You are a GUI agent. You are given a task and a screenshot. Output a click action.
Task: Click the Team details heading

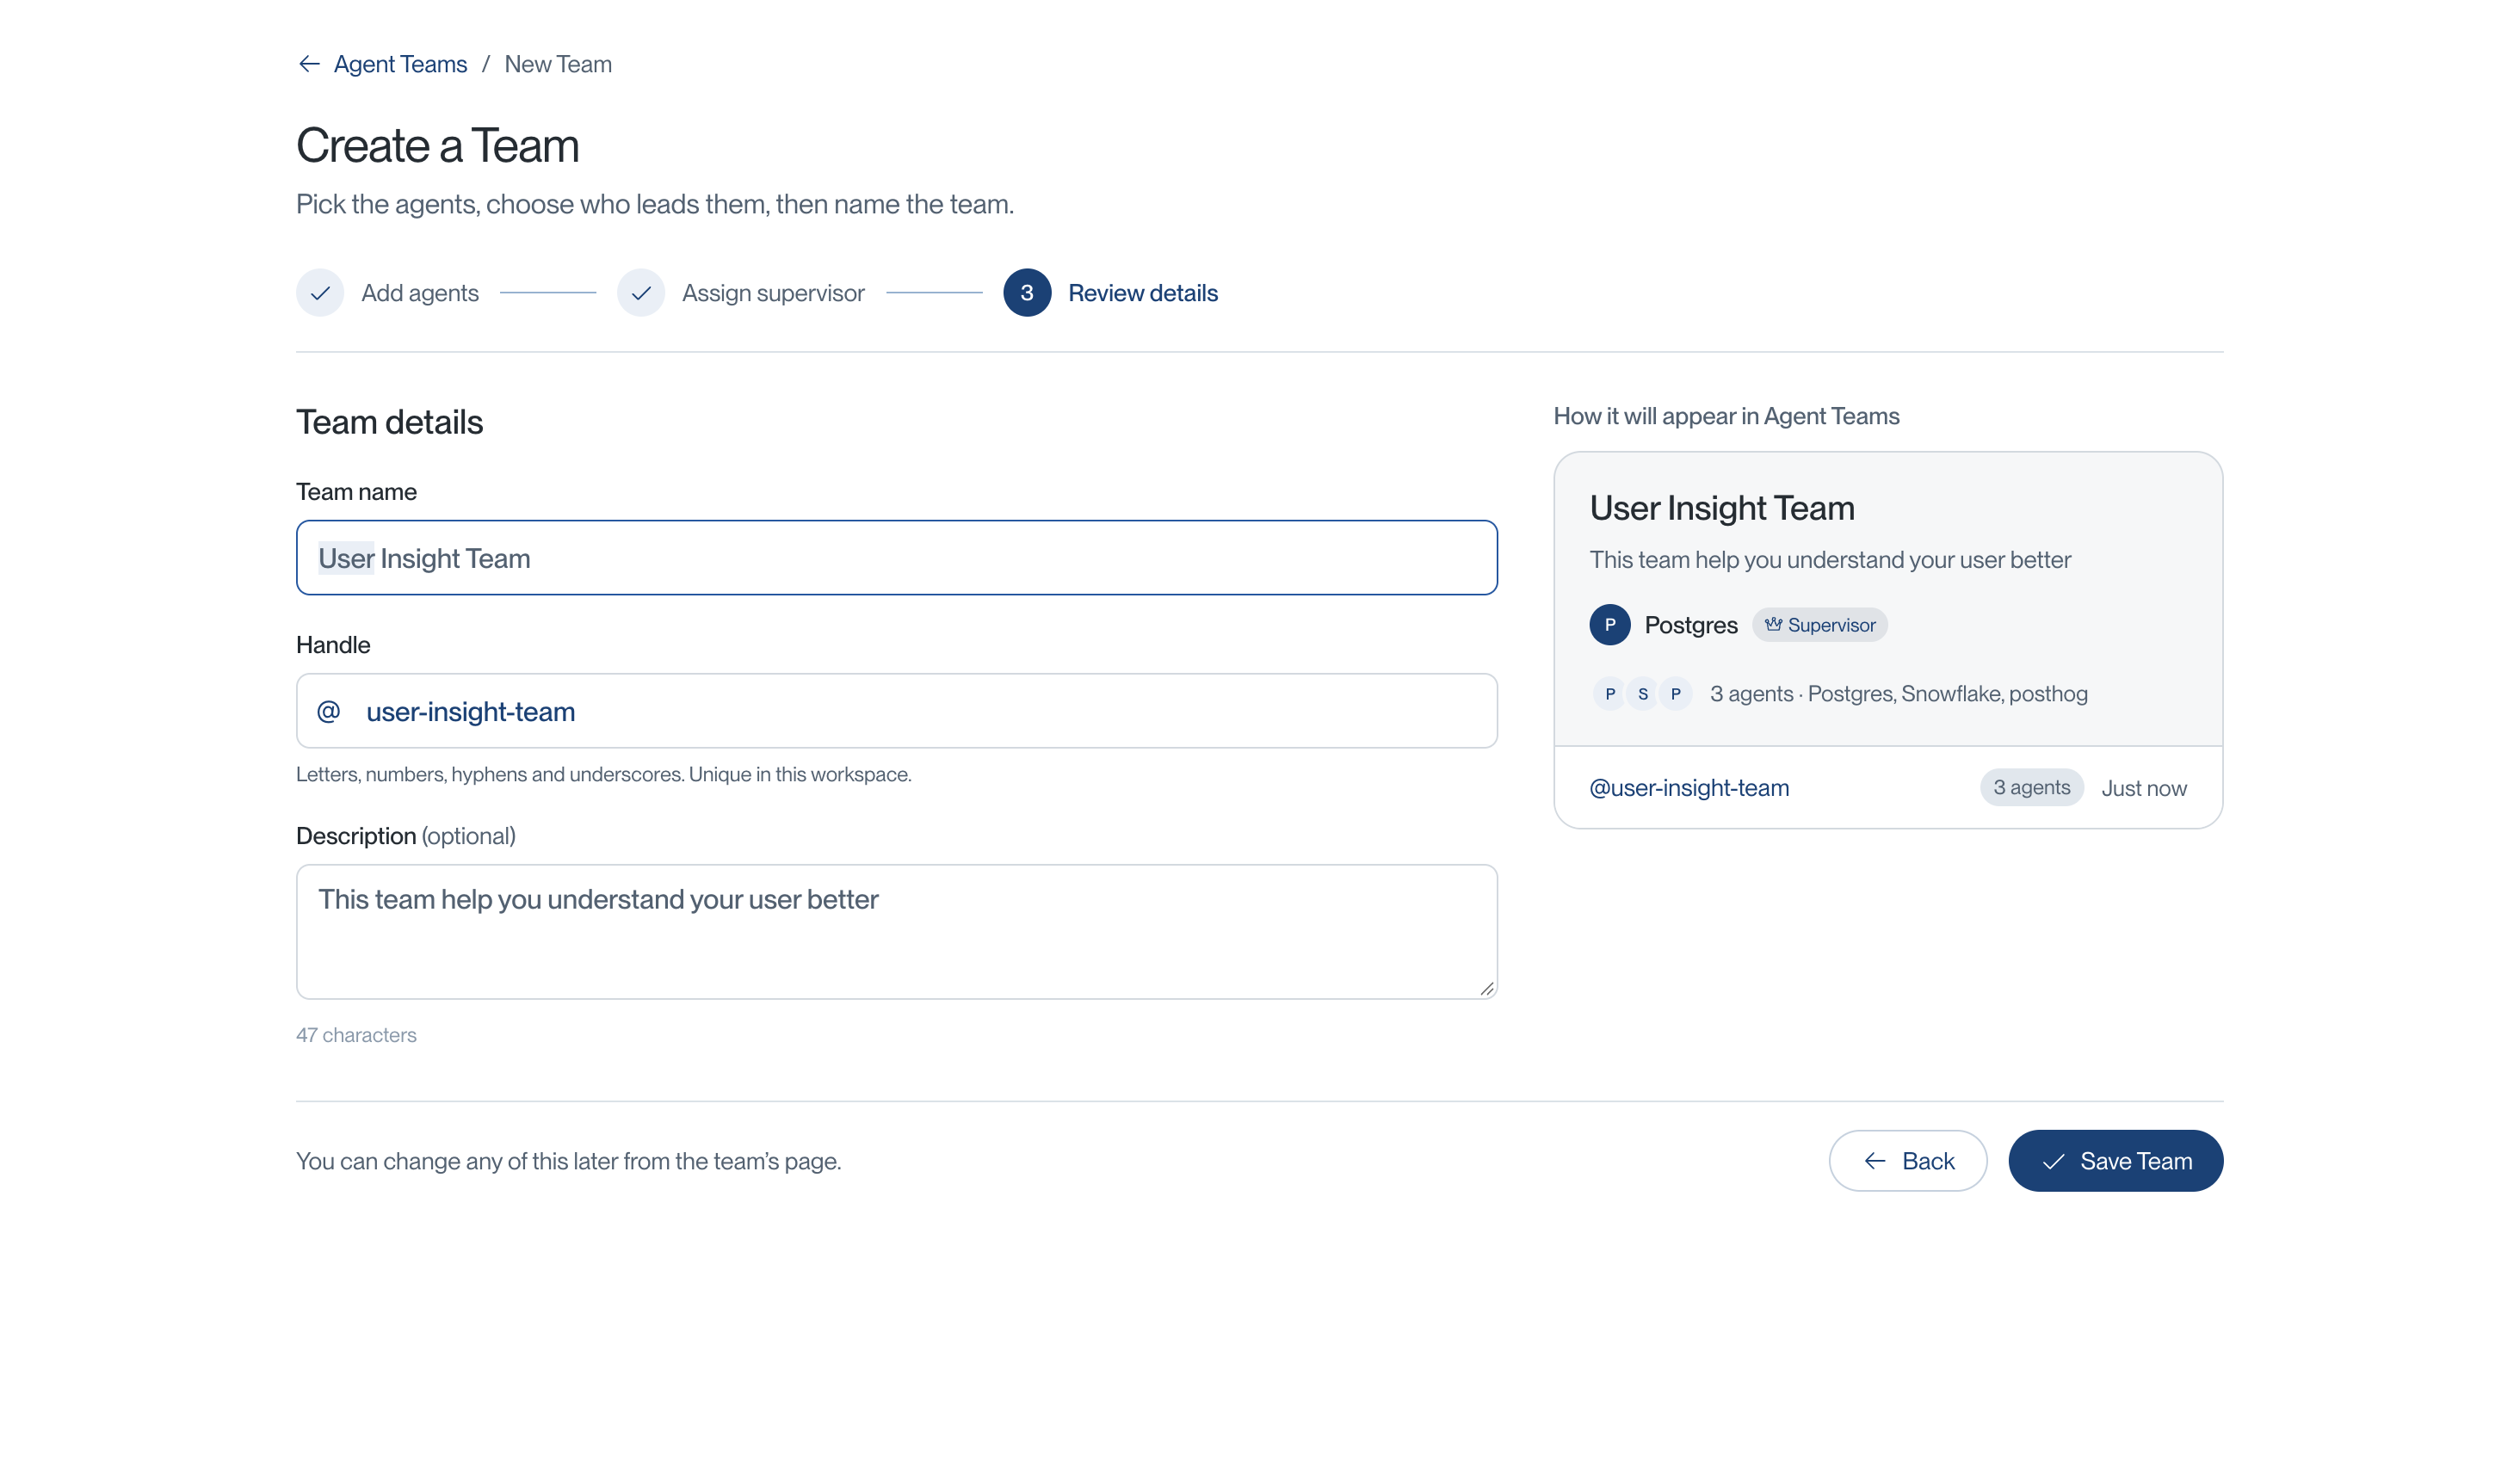click(389, 422)
